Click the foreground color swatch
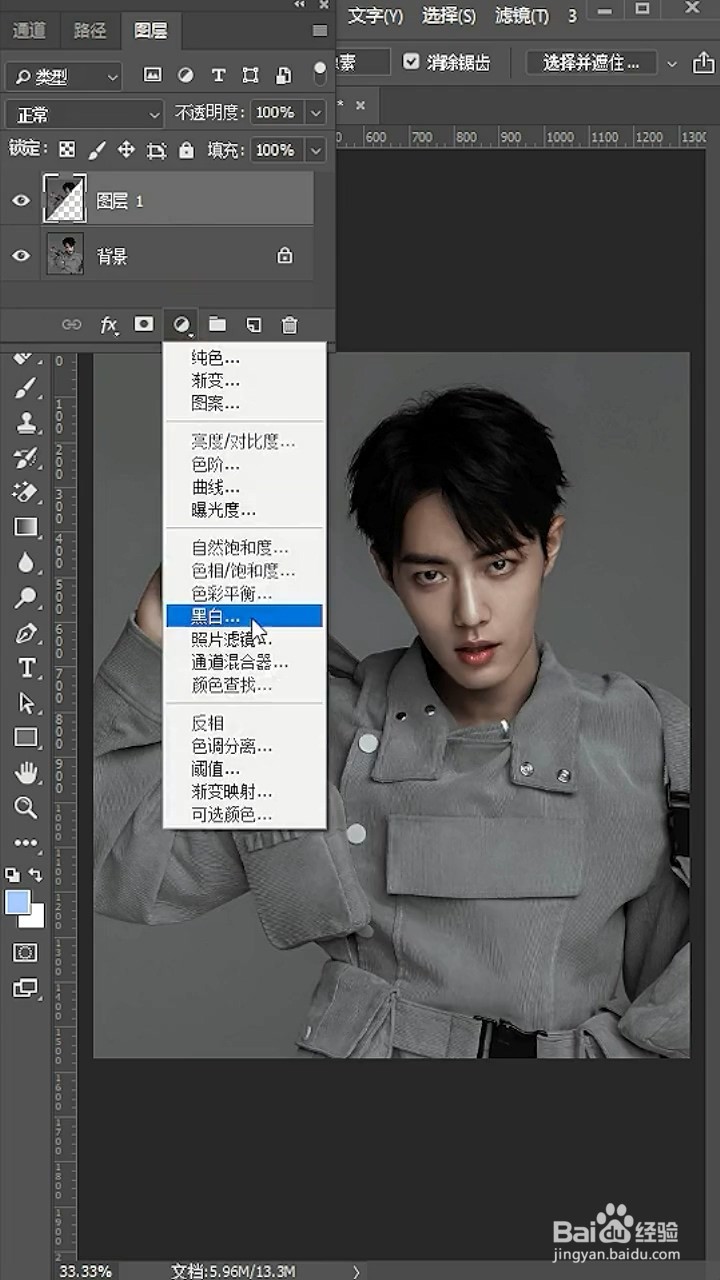This screenshot has height=1280, width=720. (18, 902)
